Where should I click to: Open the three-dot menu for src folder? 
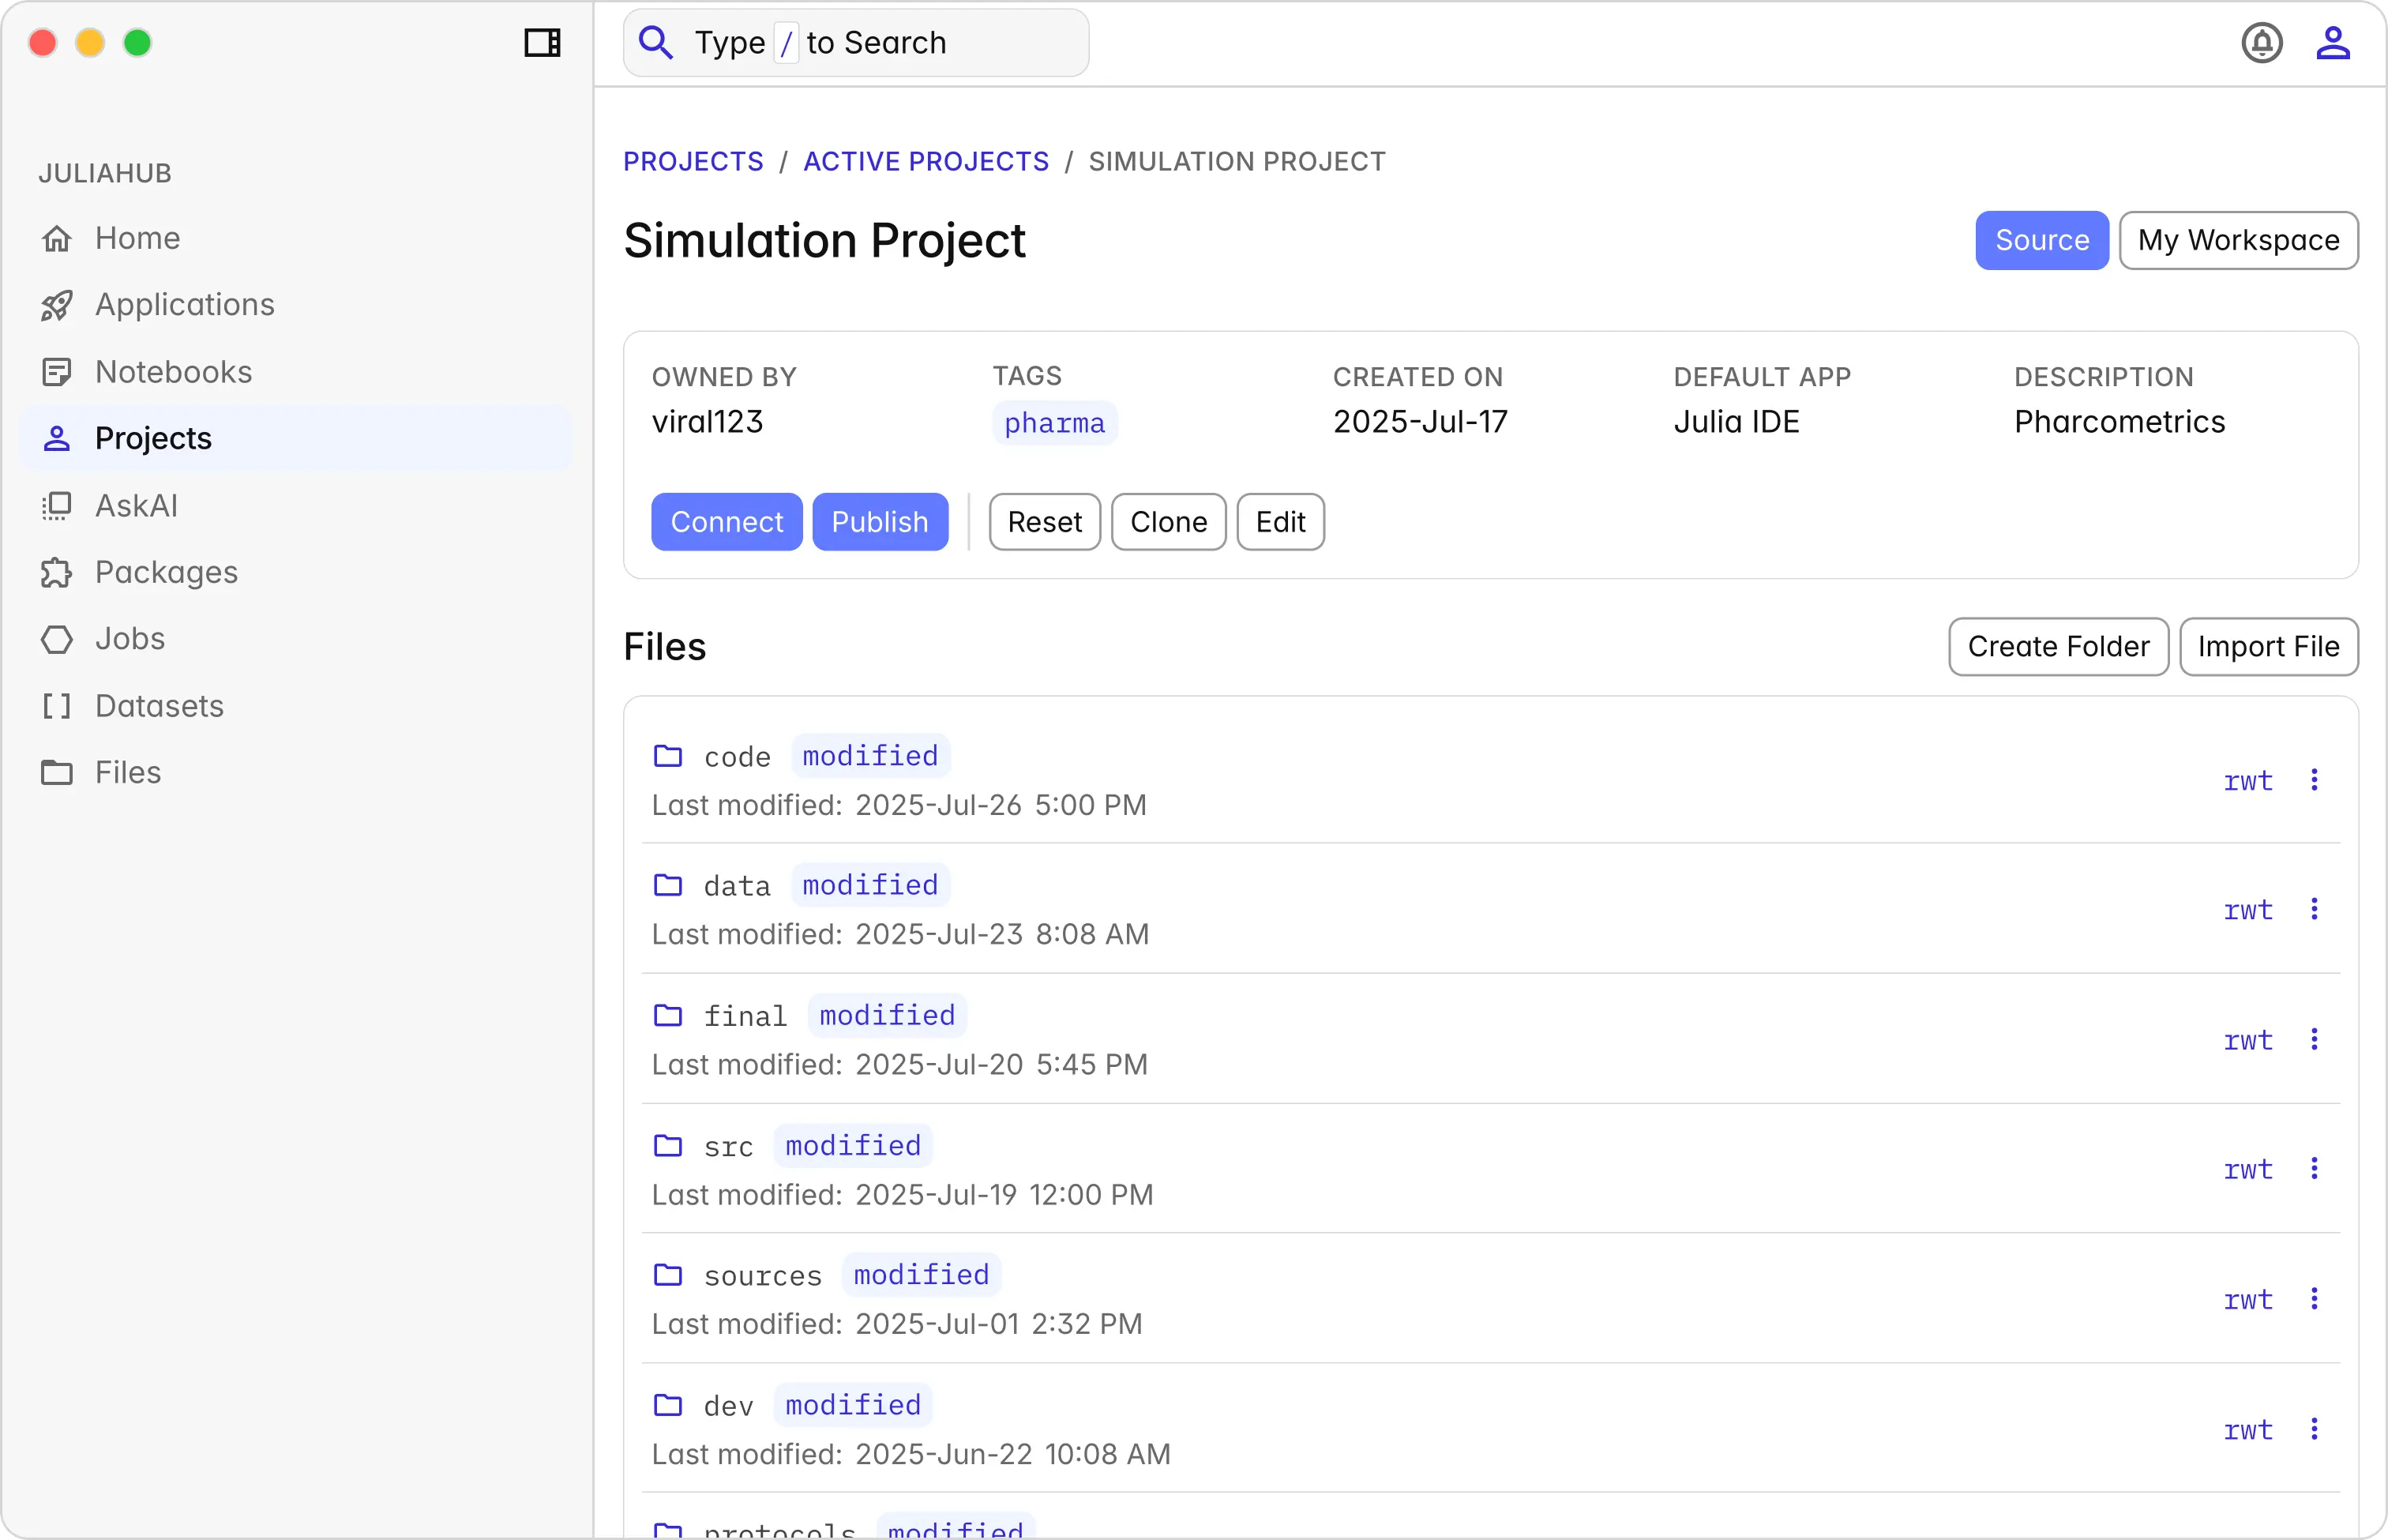(2314, 1169)
